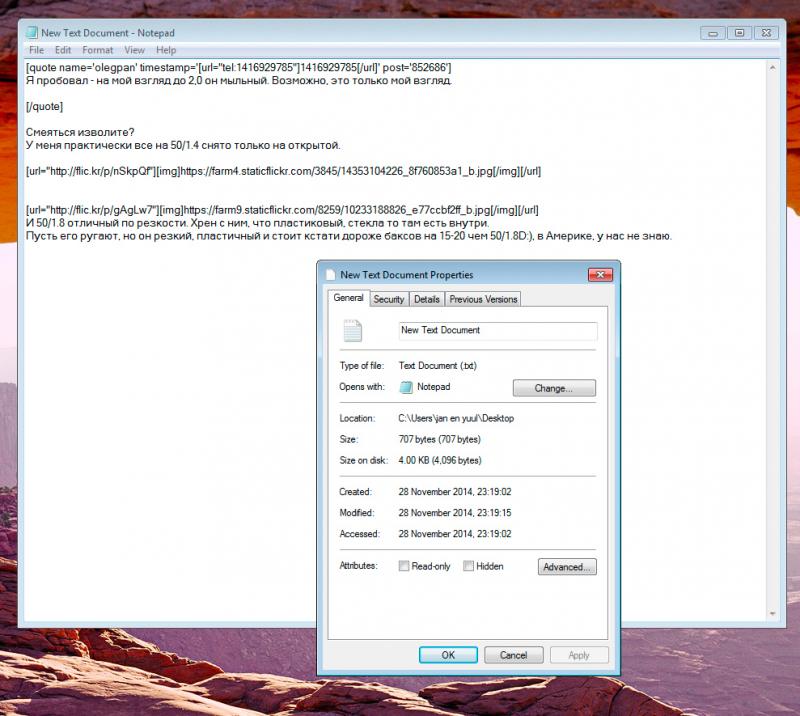This screenshot has width=800, height=716.
Task: Click the line beginning 'У меня практически'
Action: 183,145
